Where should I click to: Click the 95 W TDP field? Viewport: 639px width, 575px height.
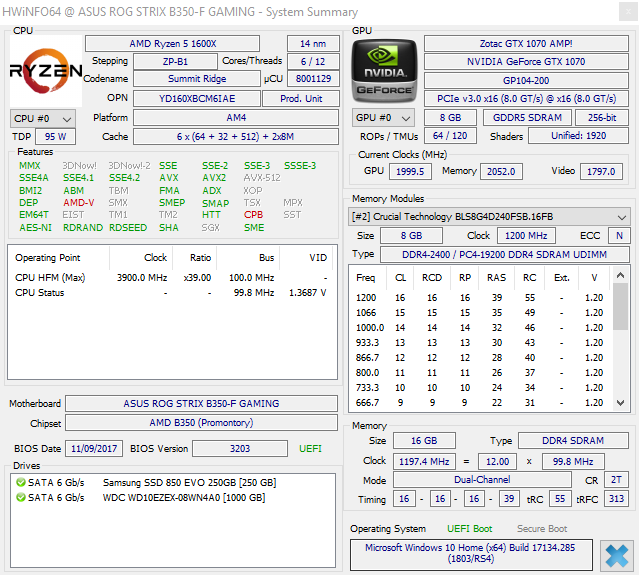coord(55,137)
